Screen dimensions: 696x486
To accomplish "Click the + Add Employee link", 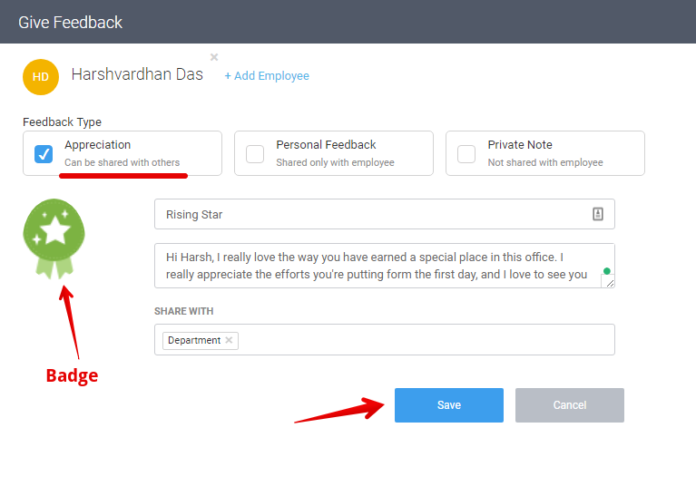I will 267,76.
